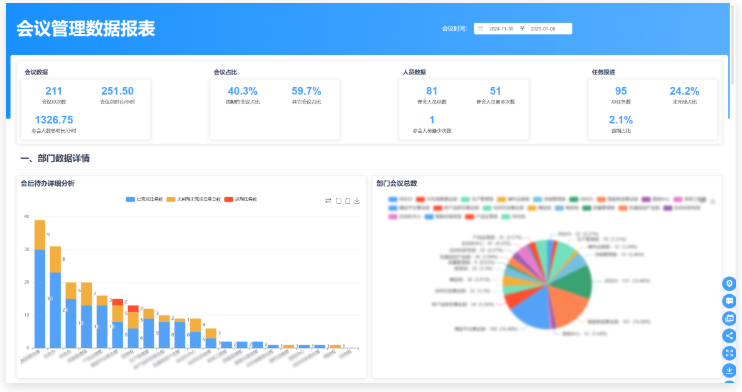Viewport: 742px width, 392px height.
Task: Click bar chart toolbox swap-axis icon
Action: 328,201
